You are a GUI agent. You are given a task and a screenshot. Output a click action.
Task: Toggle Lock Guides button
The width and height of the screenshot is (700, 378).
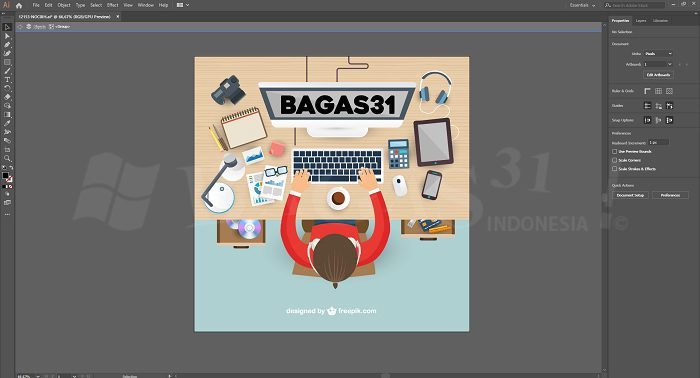(x=658, y=106)
